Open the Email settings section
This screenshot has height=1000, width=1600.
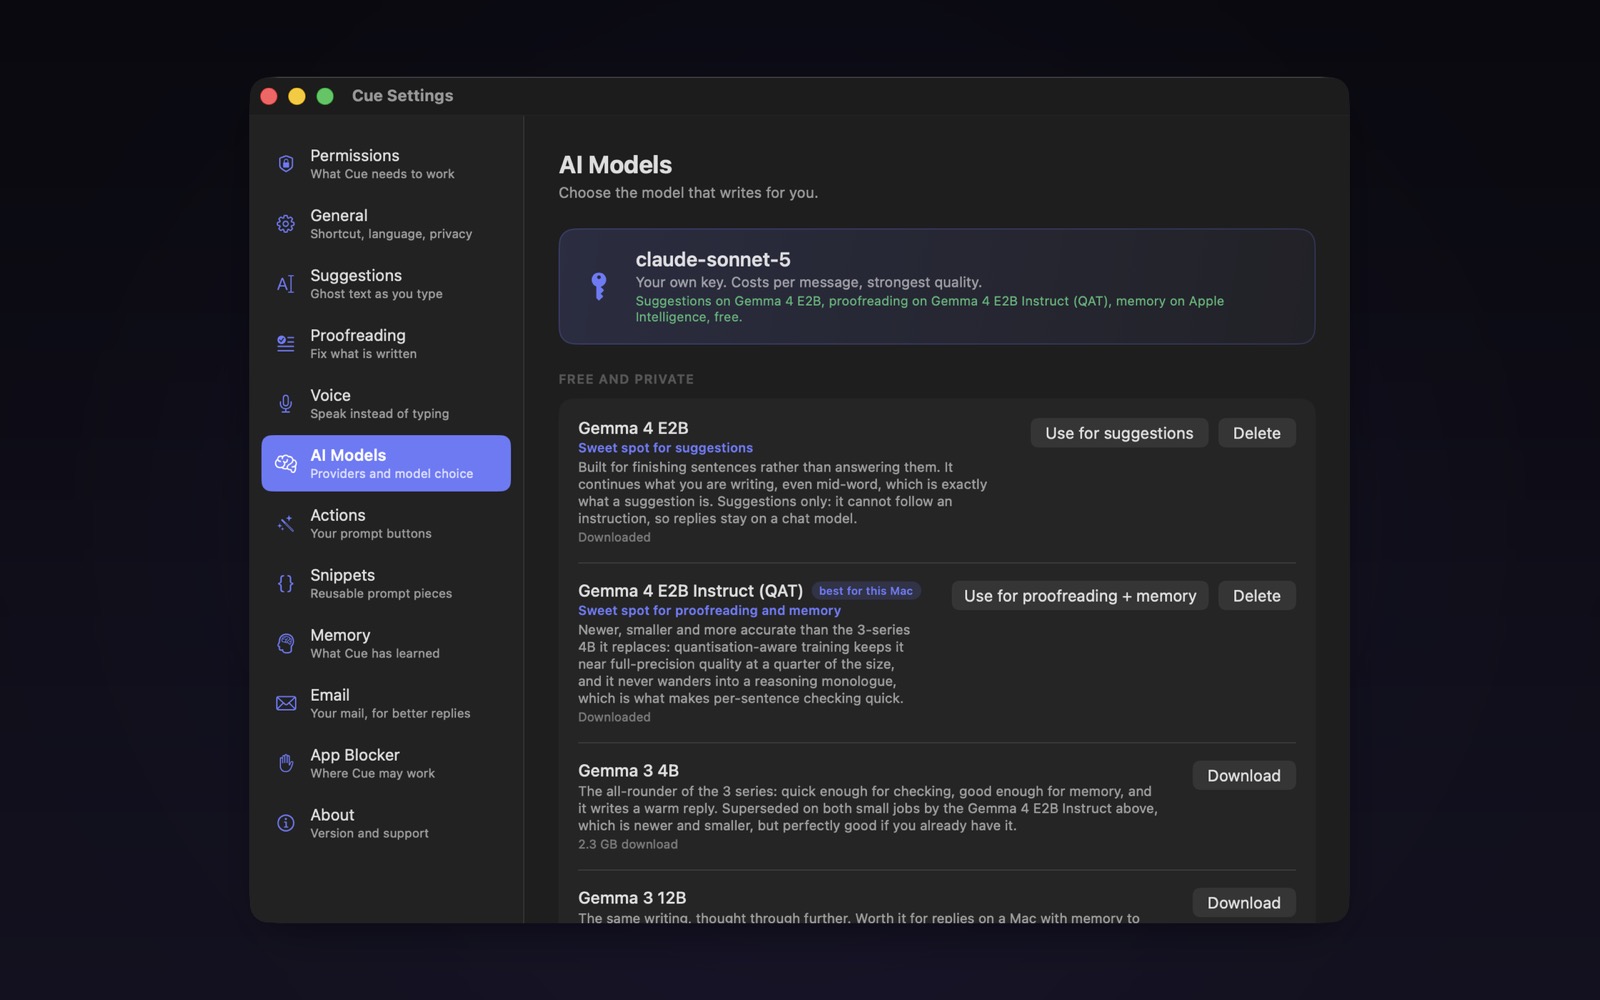(386, 704)
